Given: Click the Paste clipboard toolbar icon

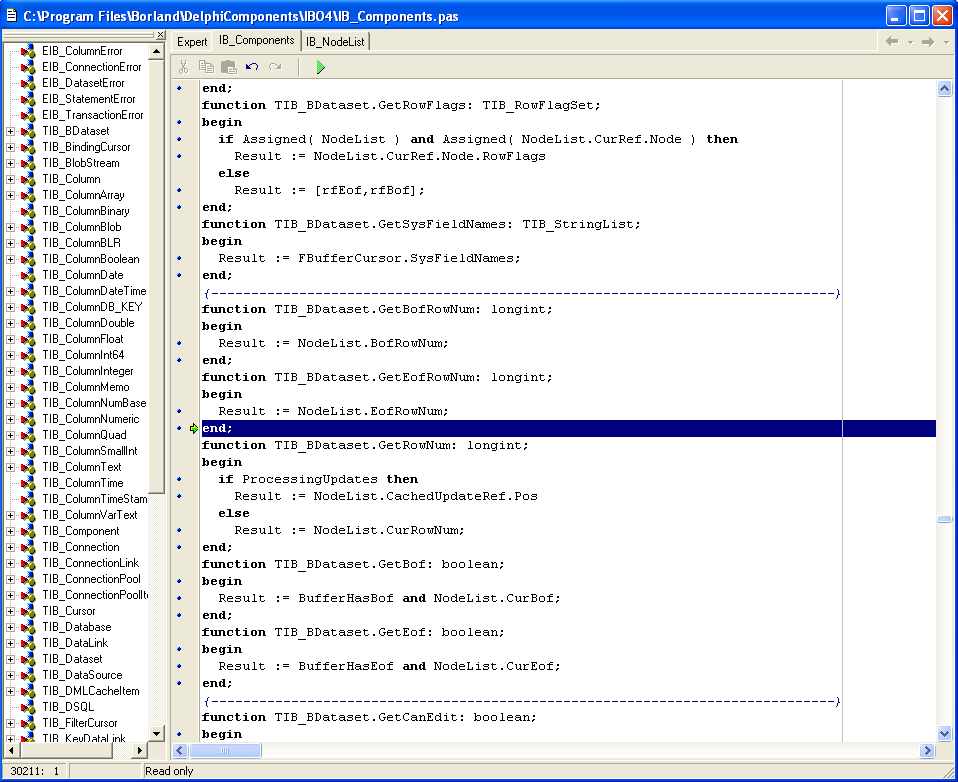Looking at the screenshot, I should tap(229, 67).
